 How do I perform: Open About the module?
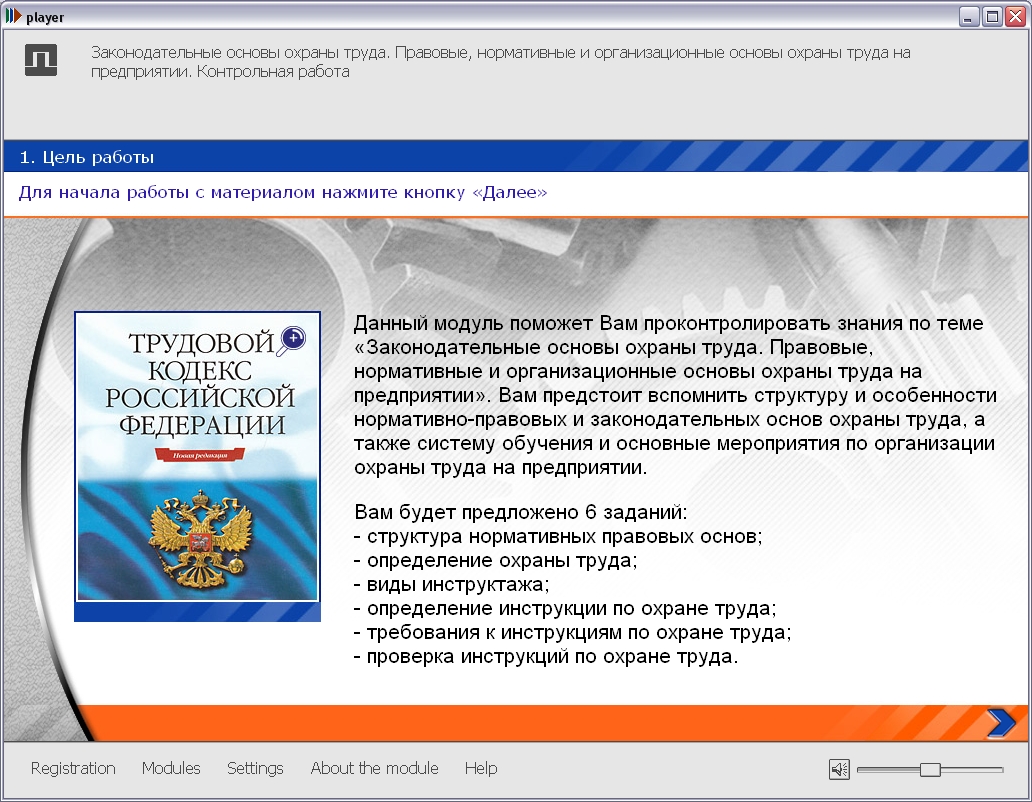click(374, 768)
